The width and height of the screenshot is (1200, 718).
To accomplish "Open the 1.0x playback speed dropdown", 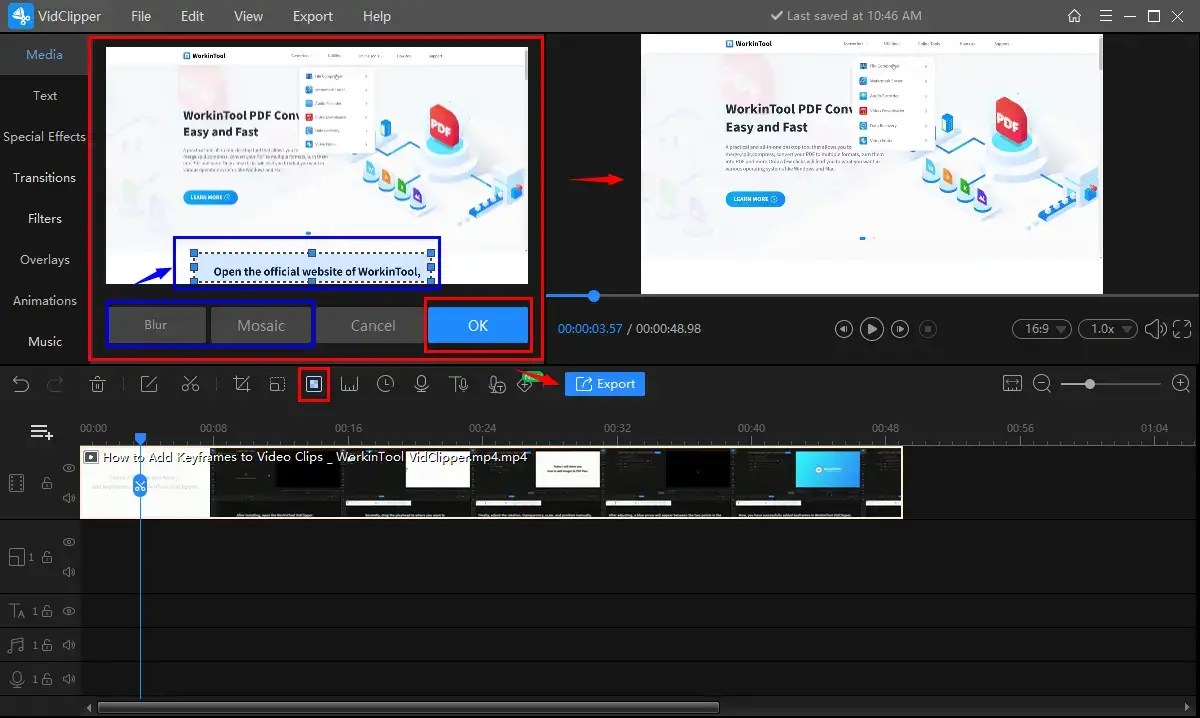I will (1107, 328).
